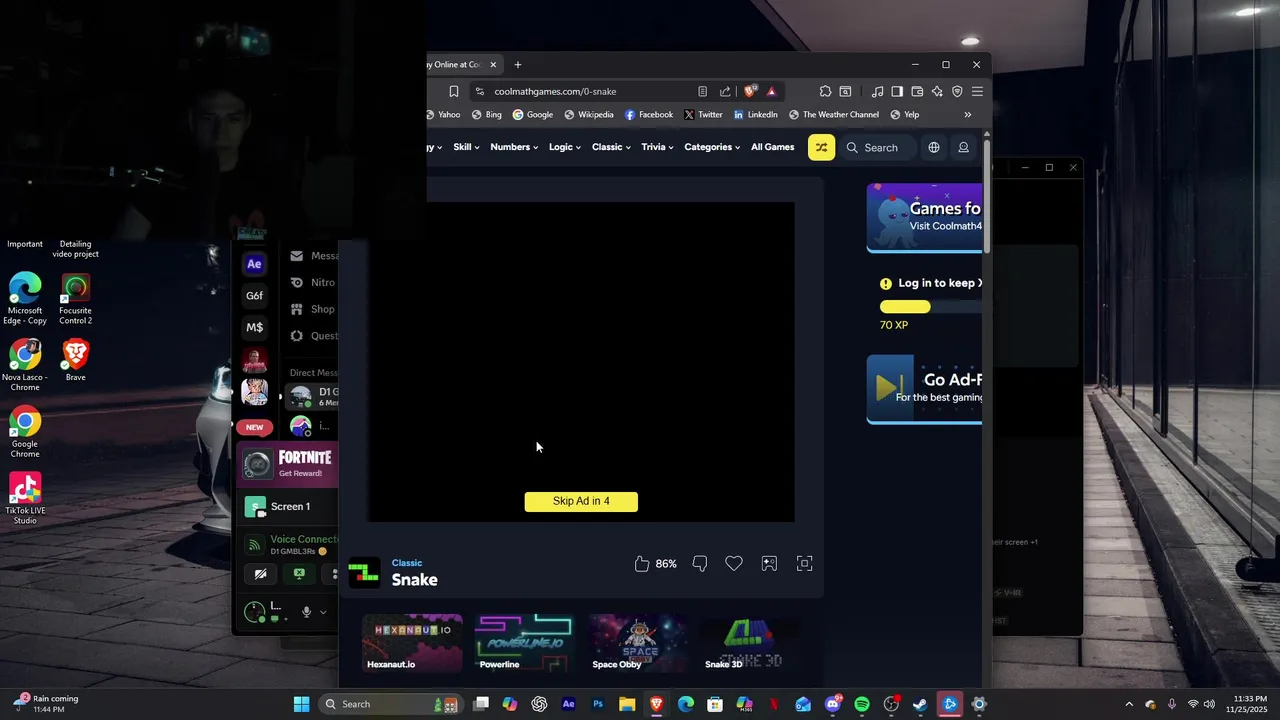Show more bookmarks with the double chevron

pyautogui.click(x=967, y=115)
